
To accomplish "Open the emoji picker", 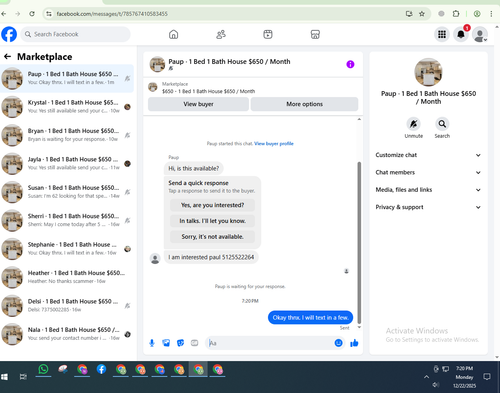I will pyautogui.click(x=338, y=343).
